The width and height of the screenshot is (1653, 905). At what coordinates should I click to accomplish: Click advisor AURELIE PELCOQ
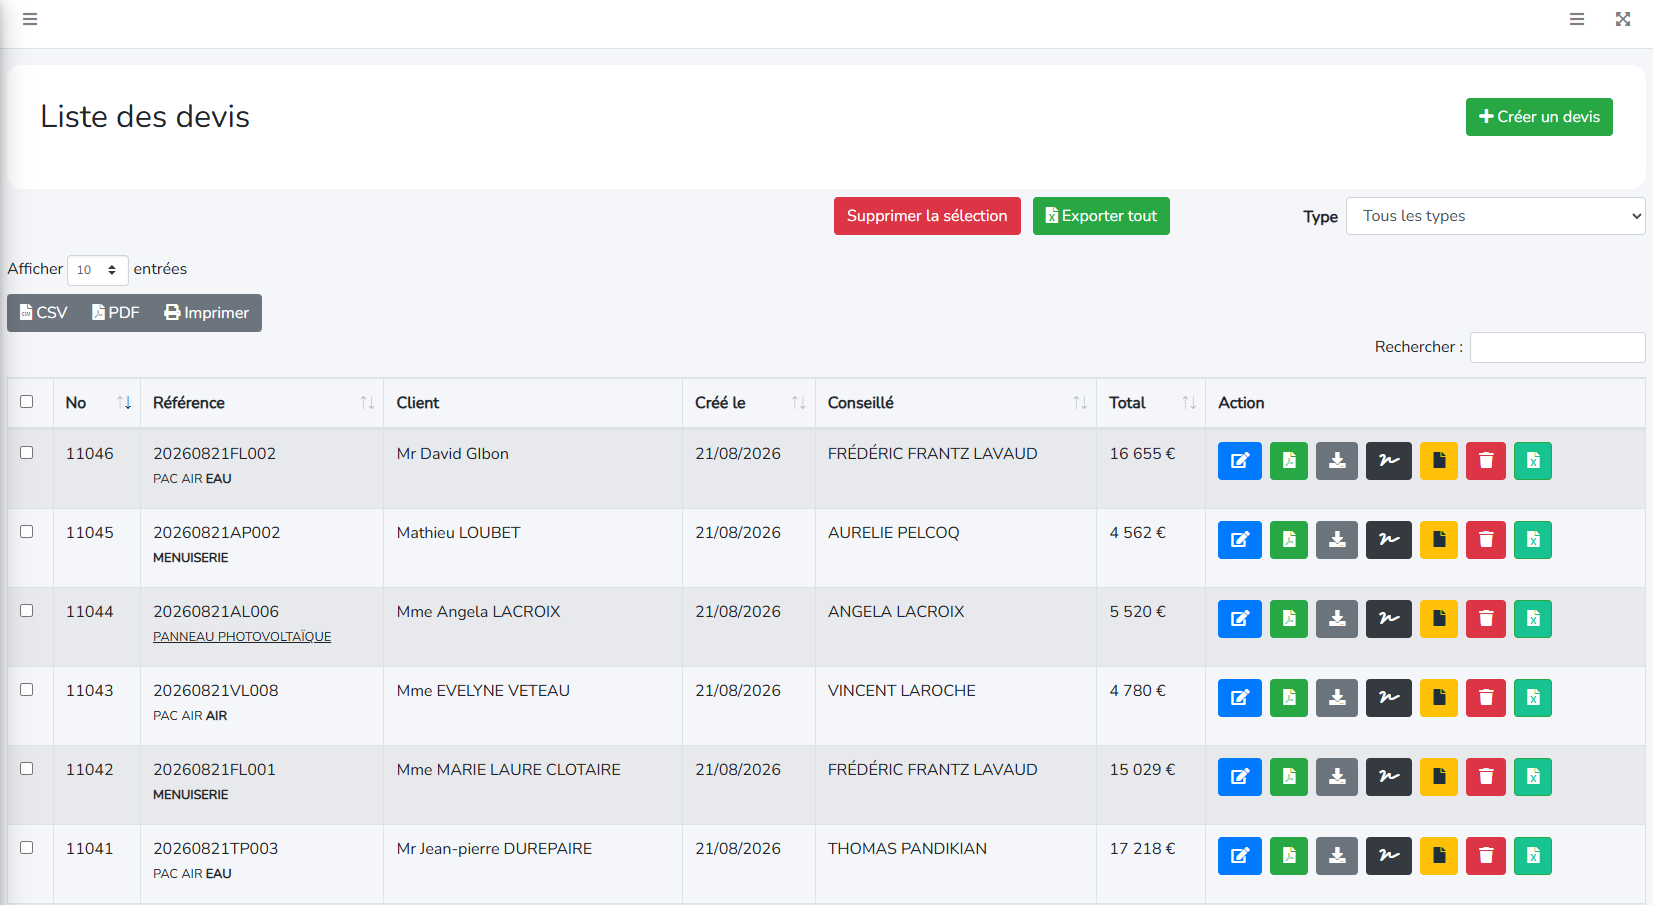point(893,533)
